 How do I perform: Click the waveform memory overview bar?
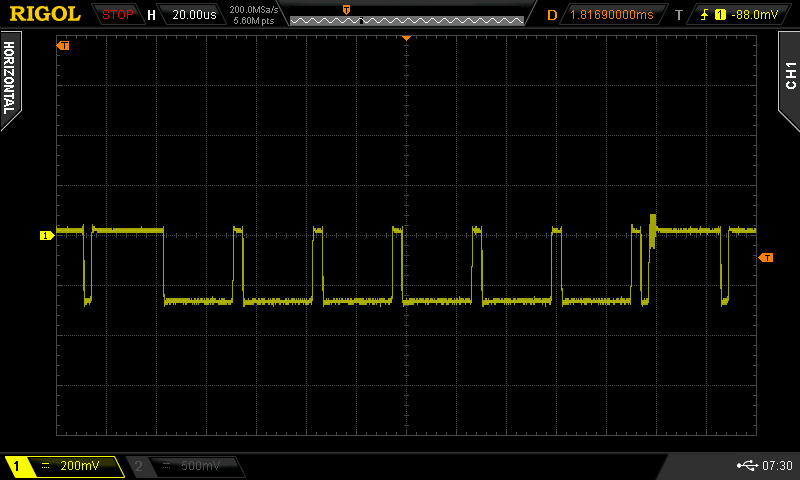coord(407,20)
